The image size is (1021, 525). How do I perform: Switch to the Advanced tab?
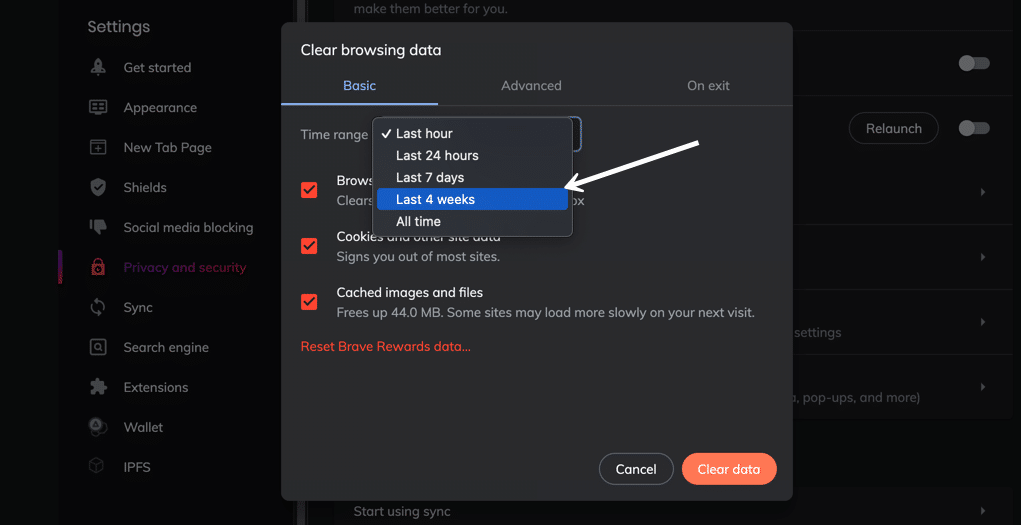pos(531,86)
